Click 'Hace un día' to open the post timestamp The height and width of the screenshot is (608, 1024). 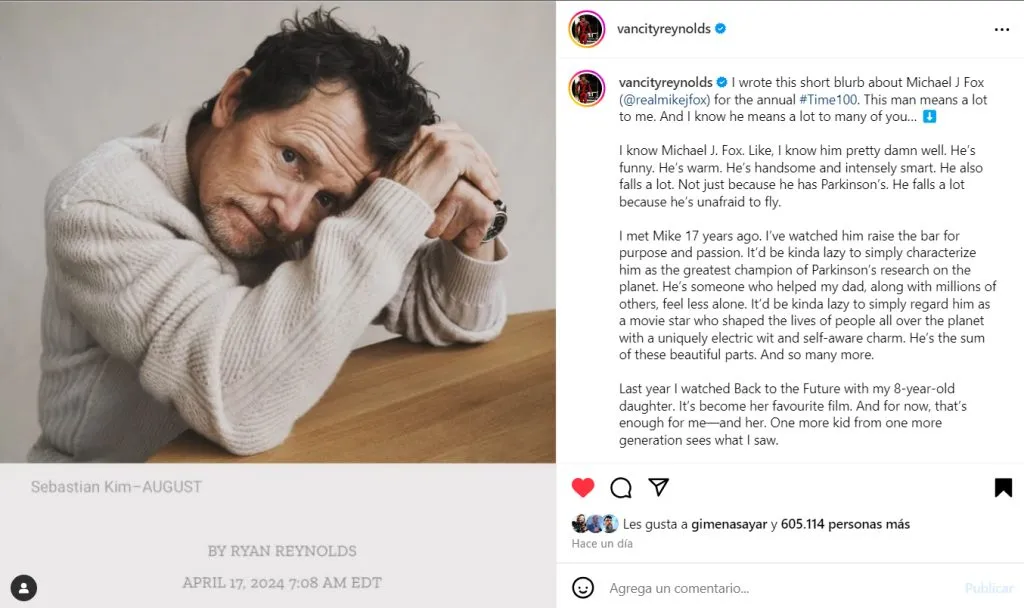pos(601,543)
